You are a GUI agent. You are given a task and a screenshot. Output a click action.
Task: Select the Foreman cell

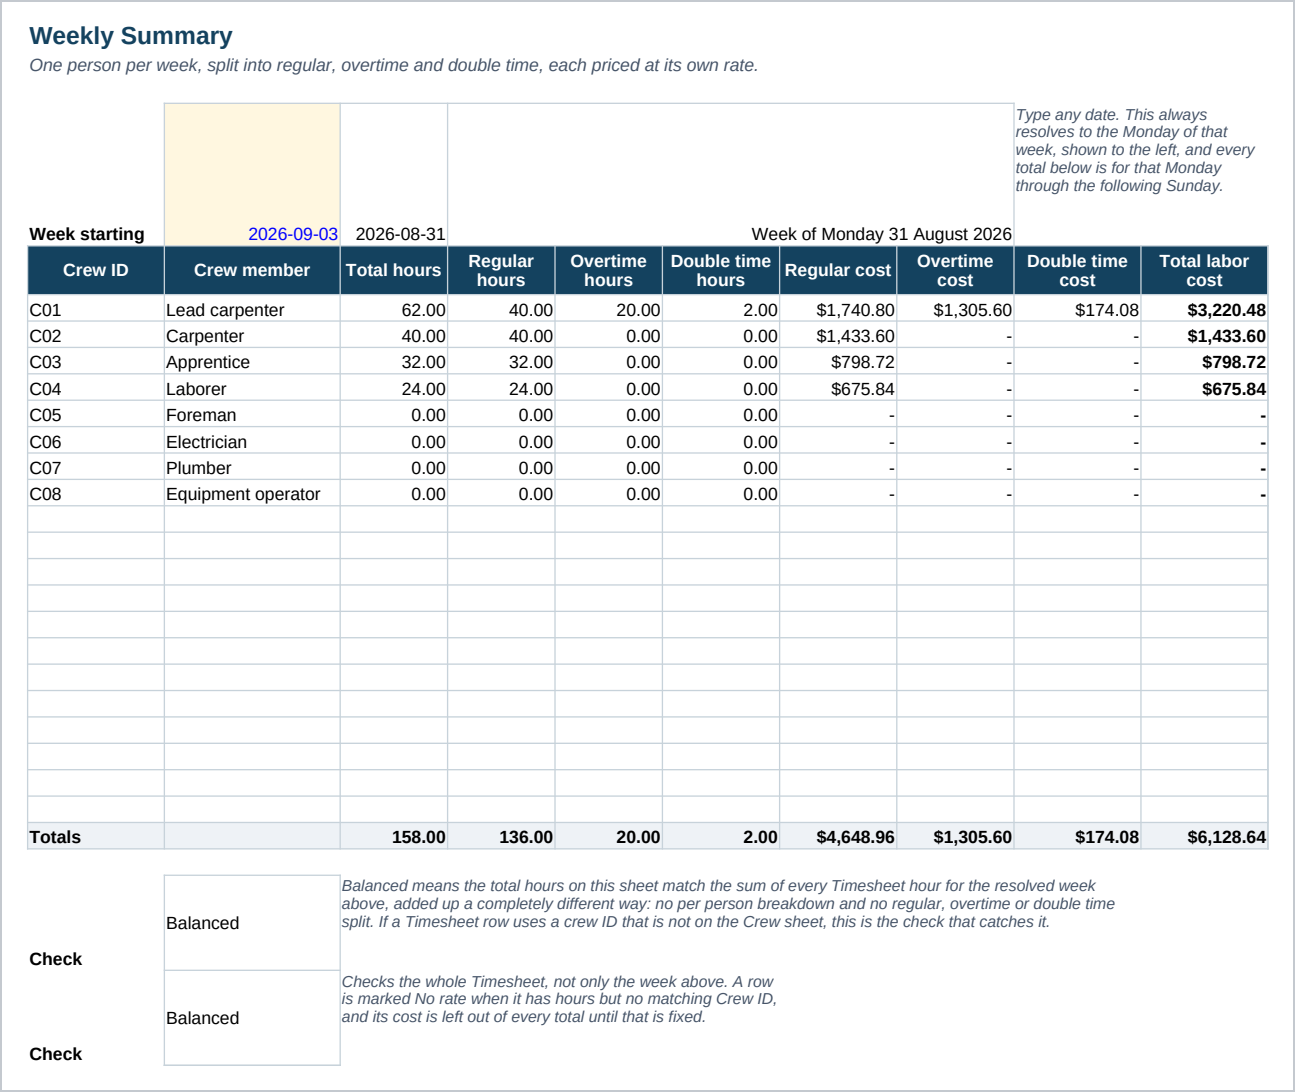(x=252, y=415)
